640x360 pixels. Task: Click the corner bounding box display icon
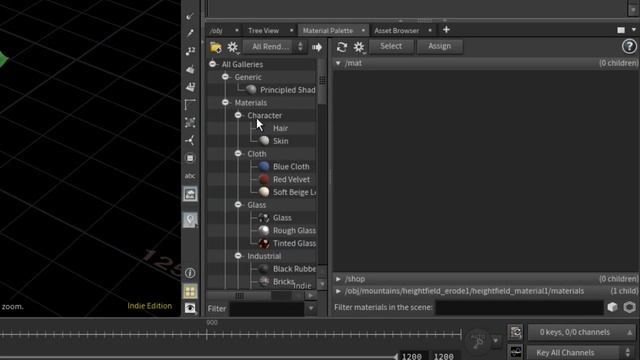click(x=190, y=104)
